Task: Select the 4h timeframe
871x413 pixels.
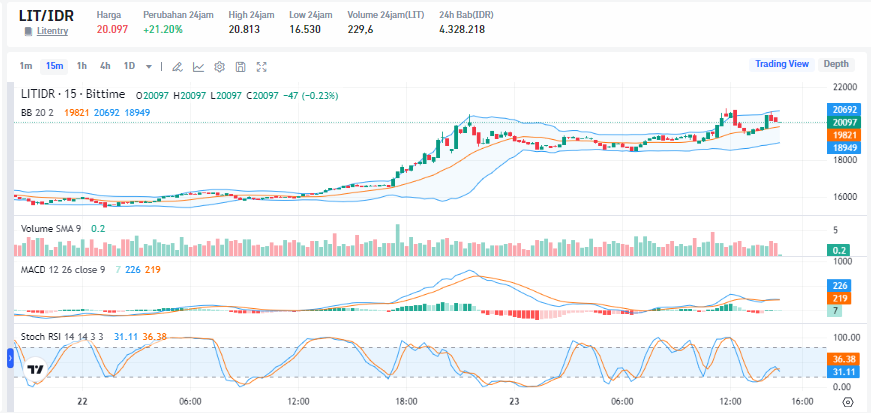Action: (105, 66)
